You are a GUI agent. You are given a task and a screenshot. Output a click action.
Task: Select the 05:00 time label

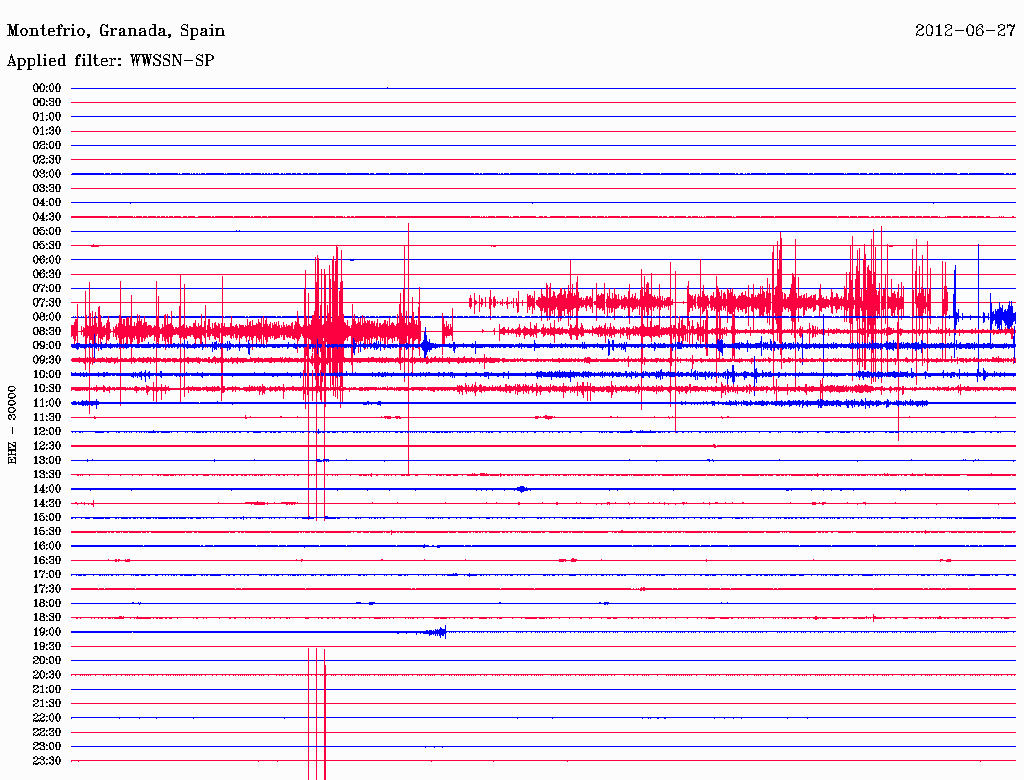pyautogui.click(x=47, y=231)
